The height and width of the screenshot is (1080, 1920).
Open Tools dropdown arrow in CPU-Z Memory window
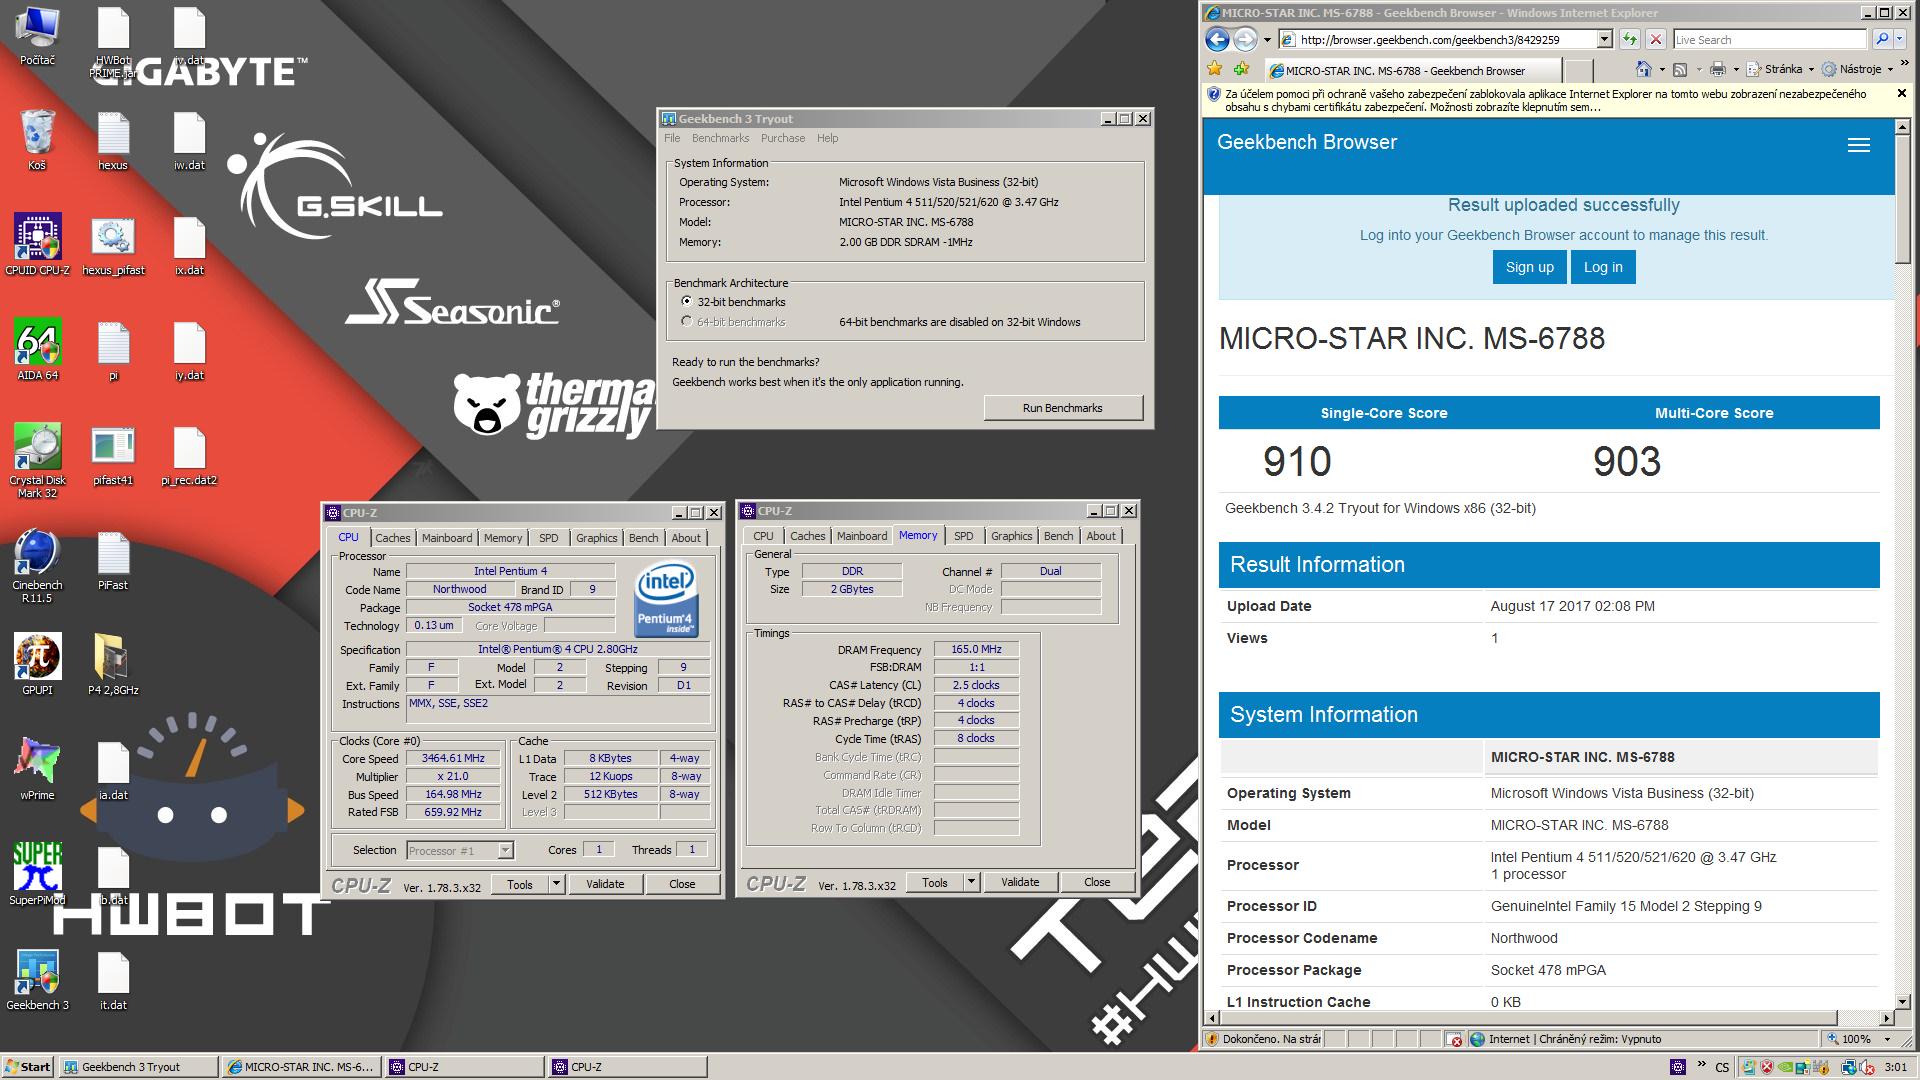point(971,882)
